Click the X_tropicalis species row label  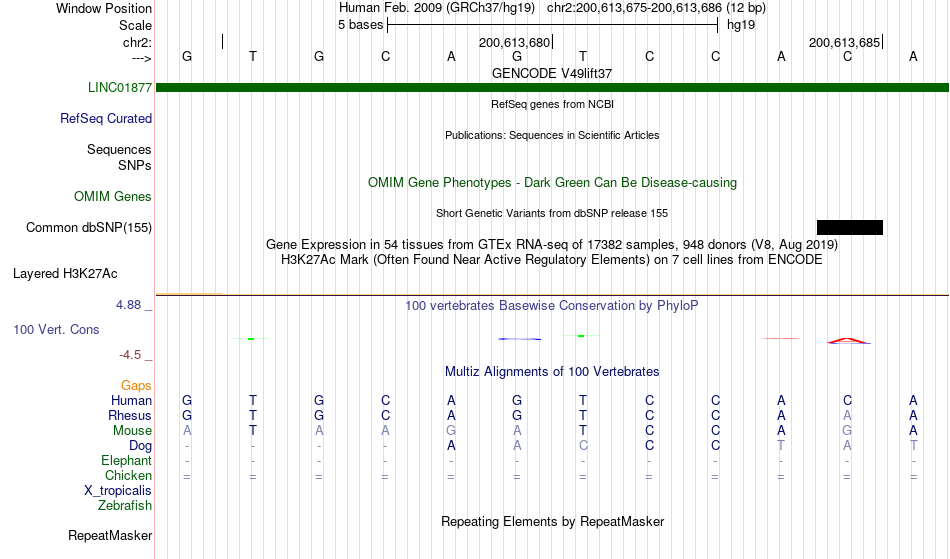pyautogui.click(x=118, y=491)
